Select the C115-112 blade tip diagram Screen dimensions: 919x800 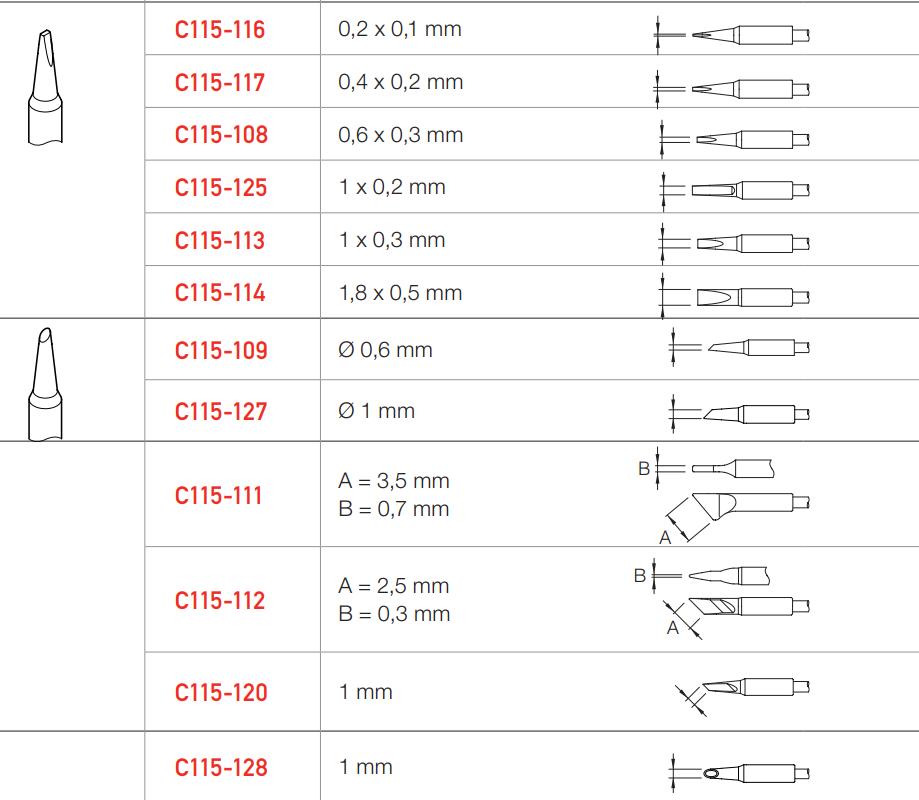pos(723,599)
